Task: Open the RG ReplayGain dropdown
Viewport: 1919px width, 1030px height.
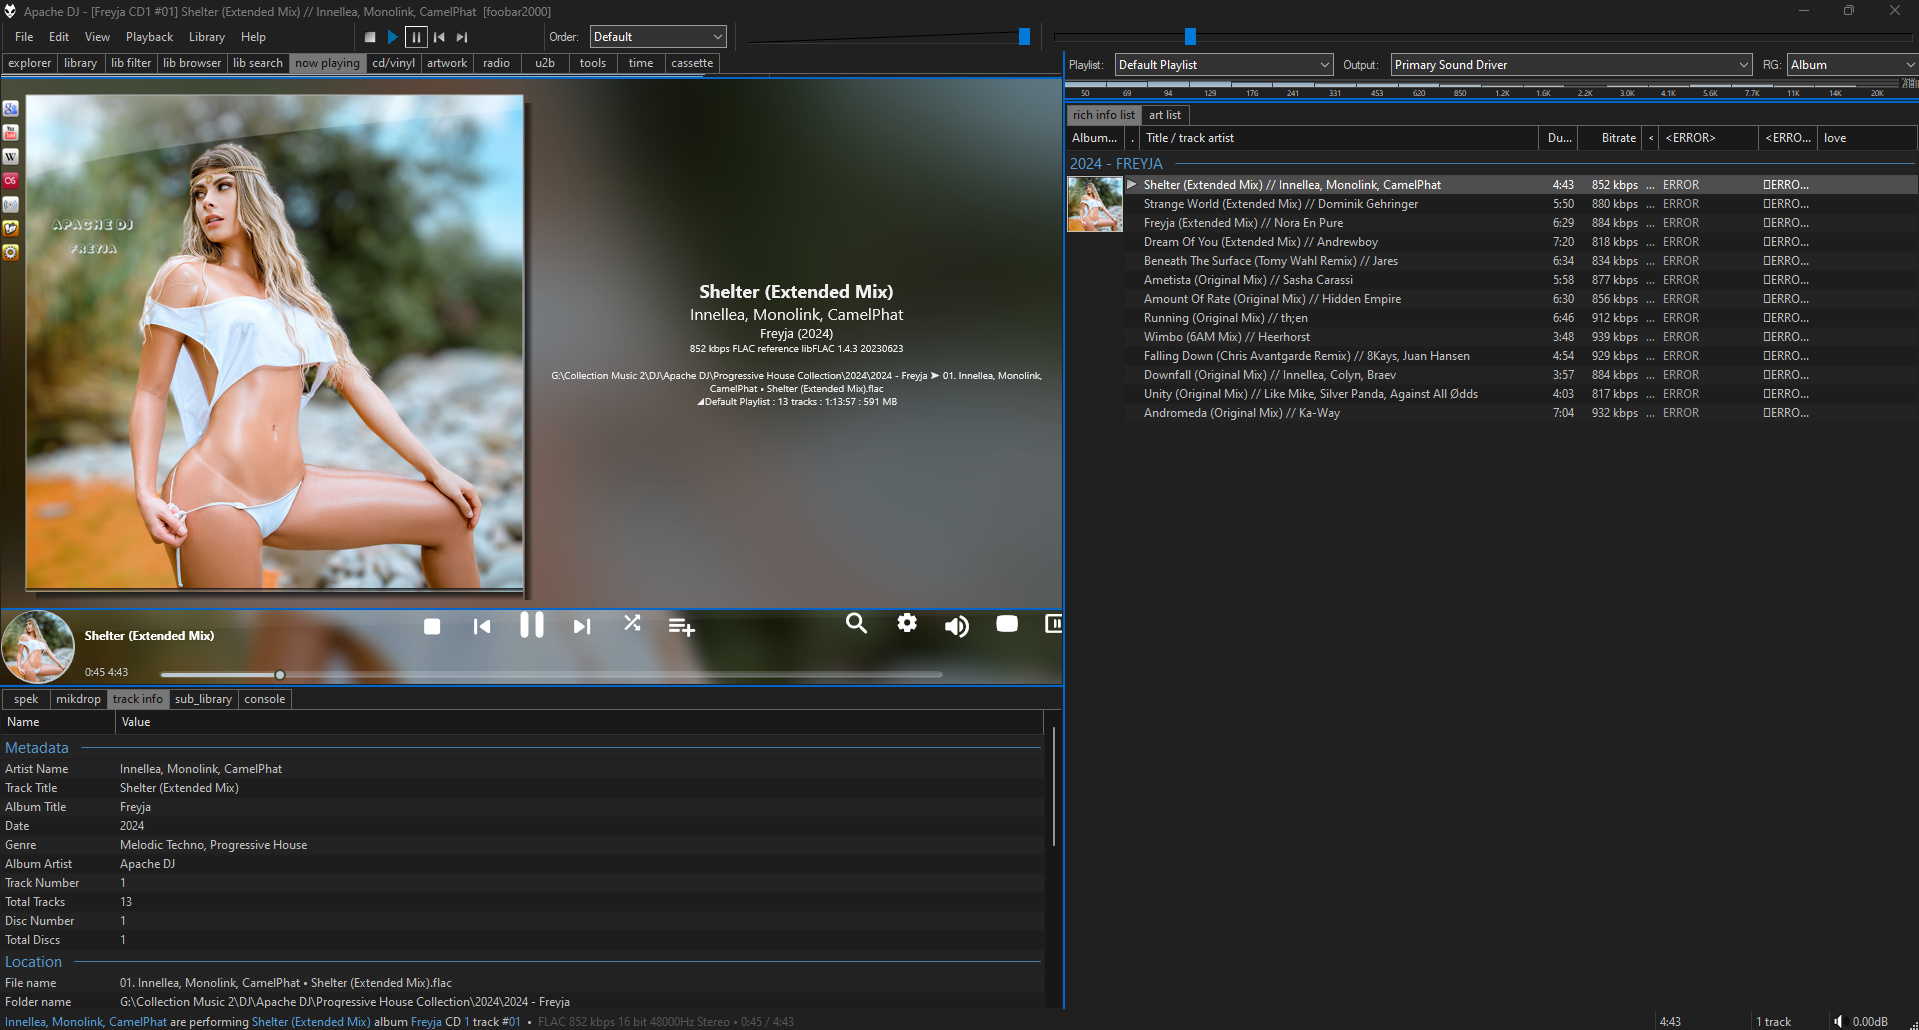Action: 1852,65
